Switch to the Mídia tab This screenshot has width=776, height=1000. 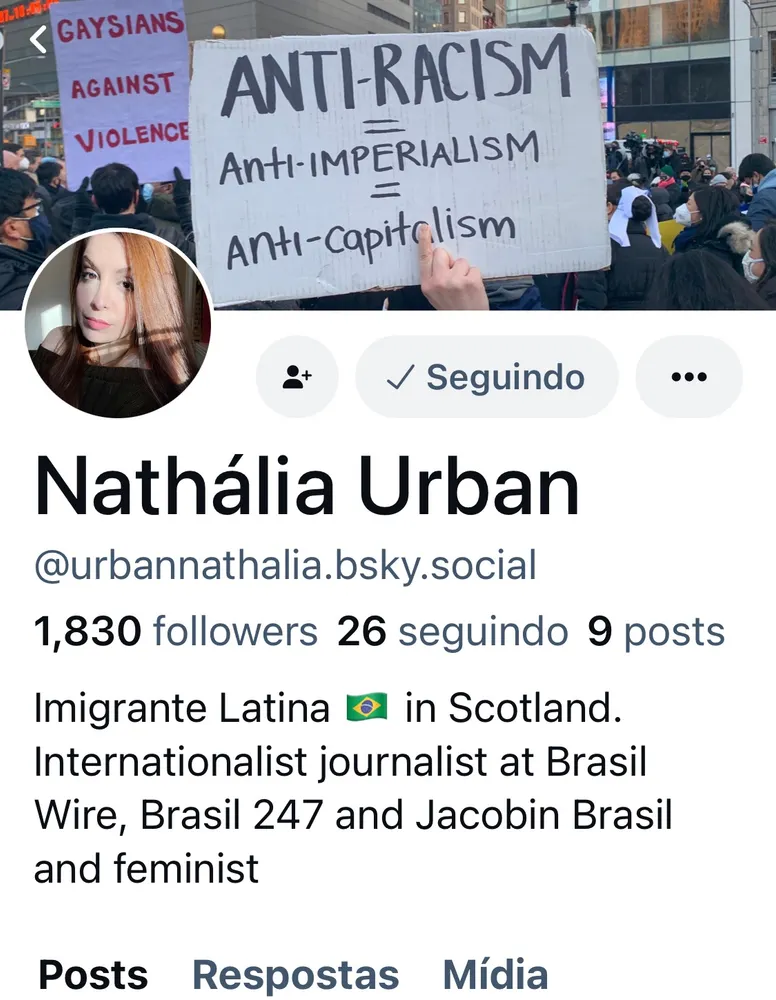495,974
